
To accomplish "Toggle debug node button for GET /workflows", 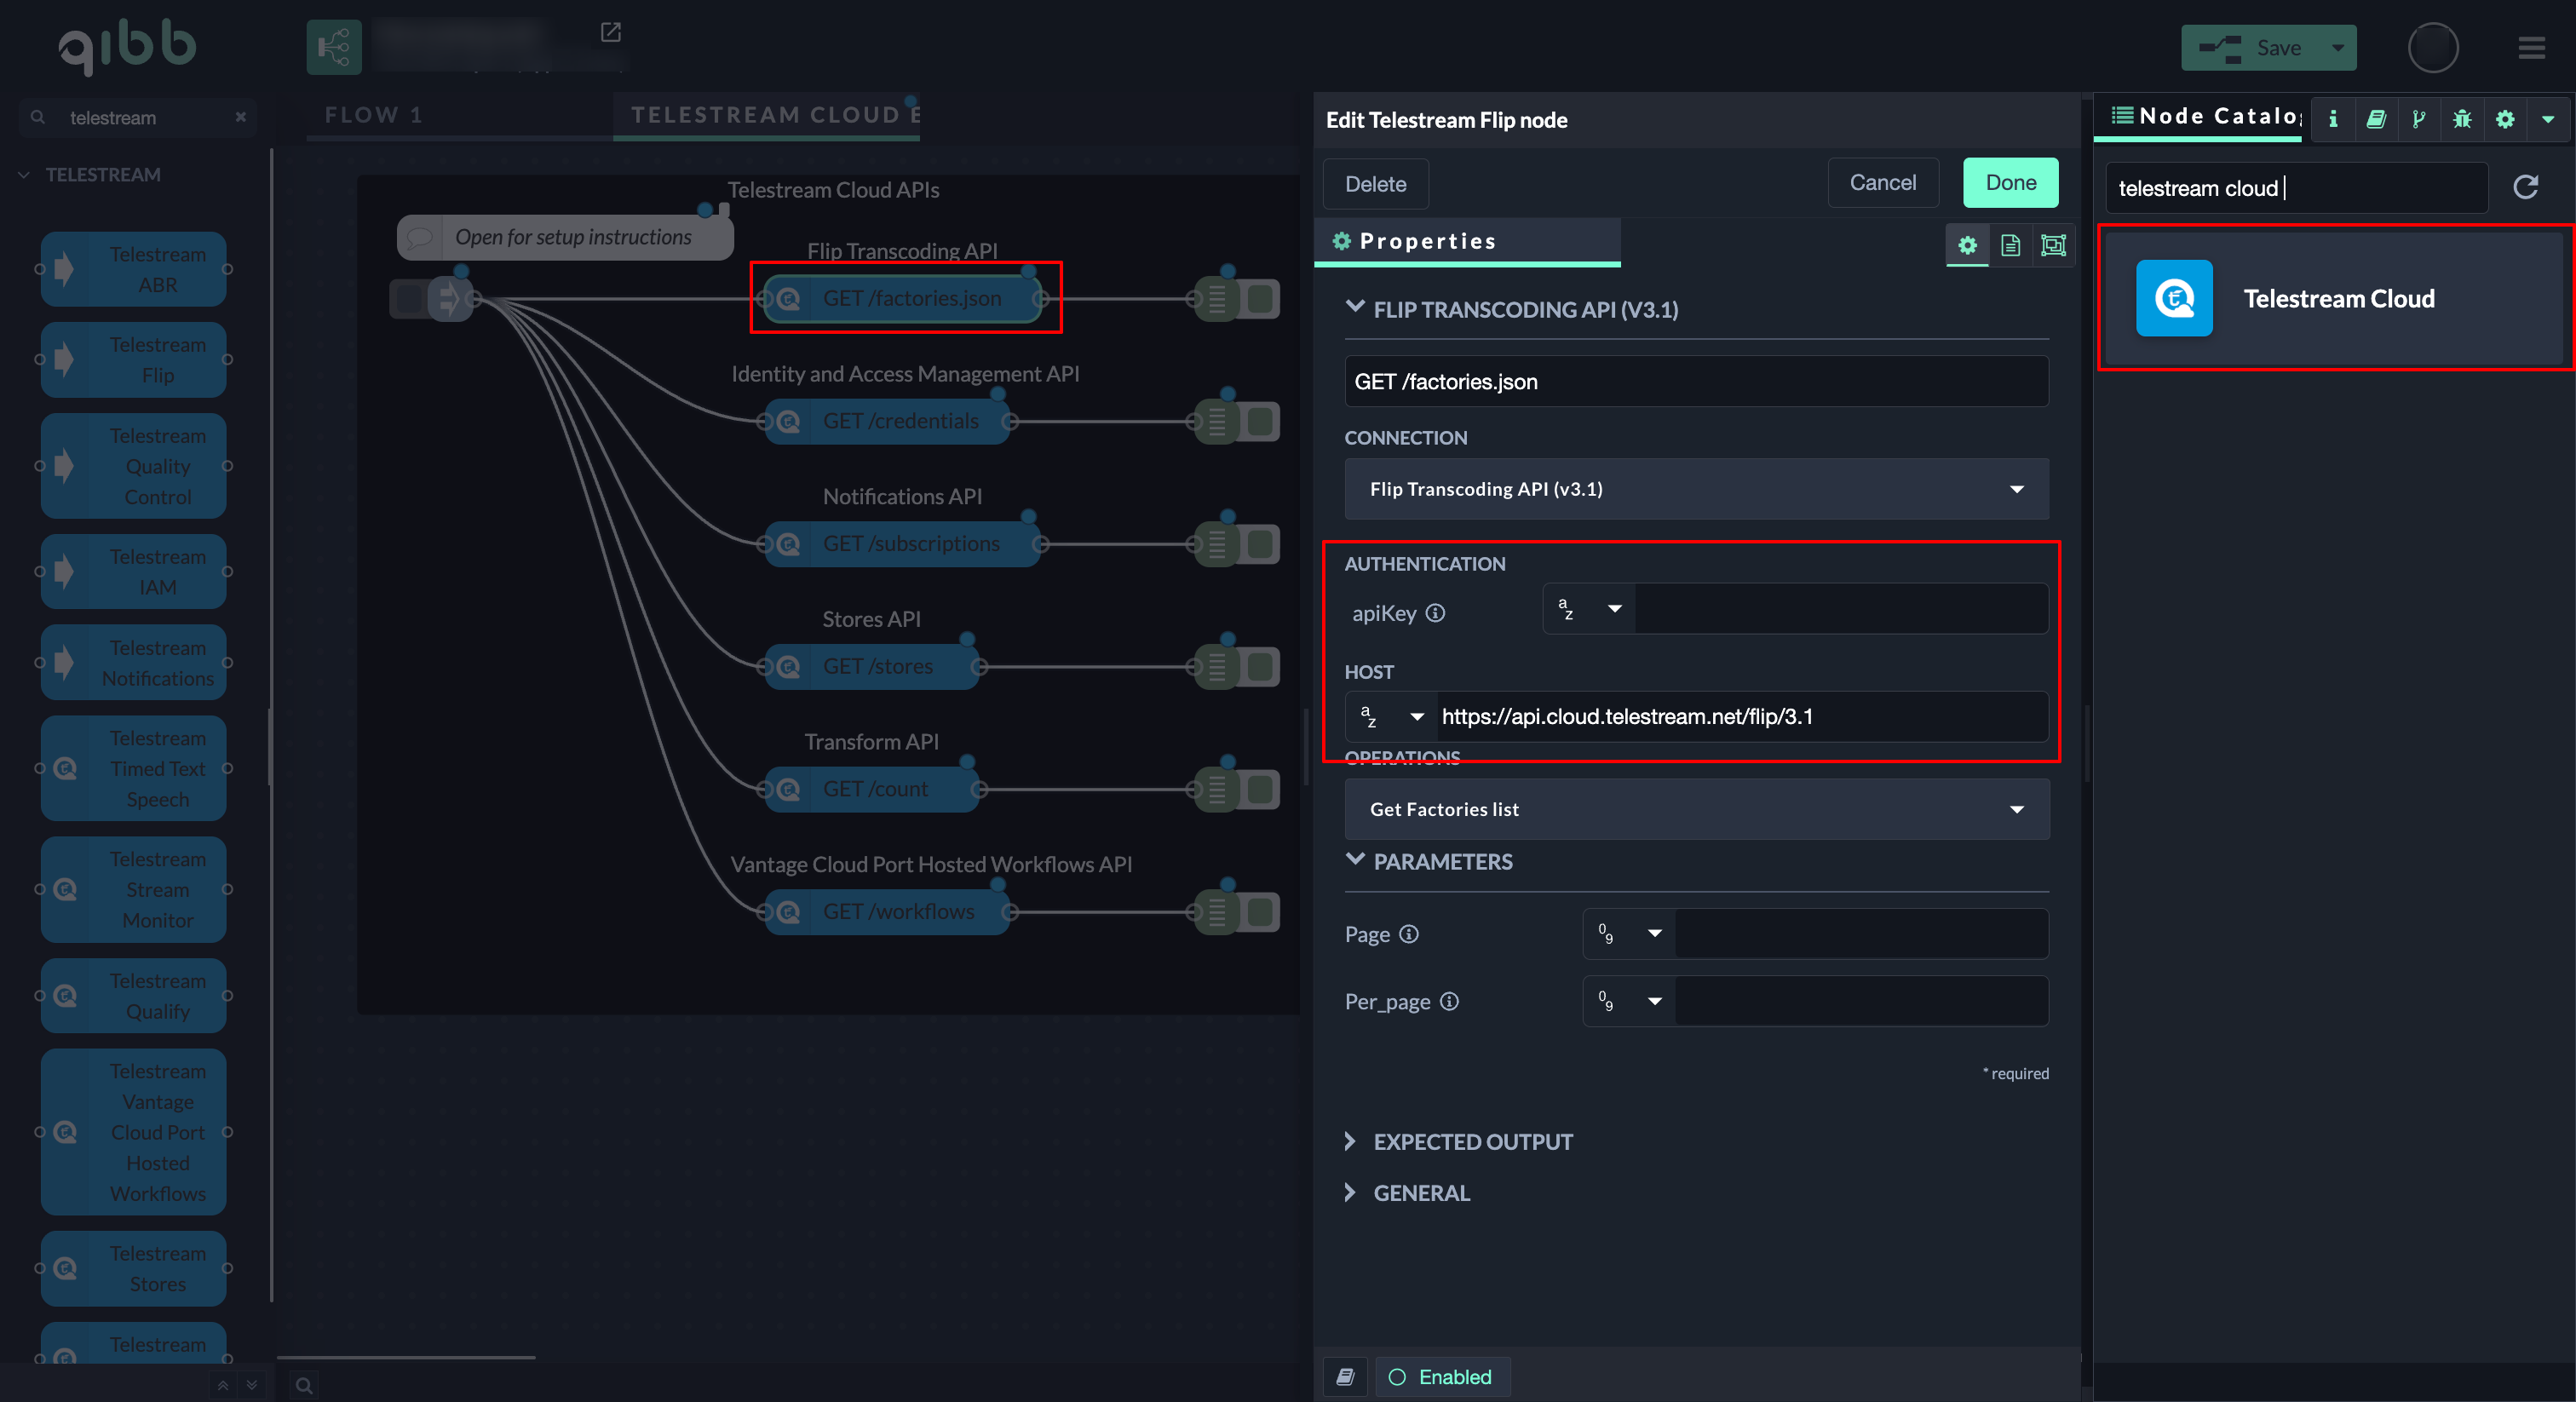I will 1261,912.
